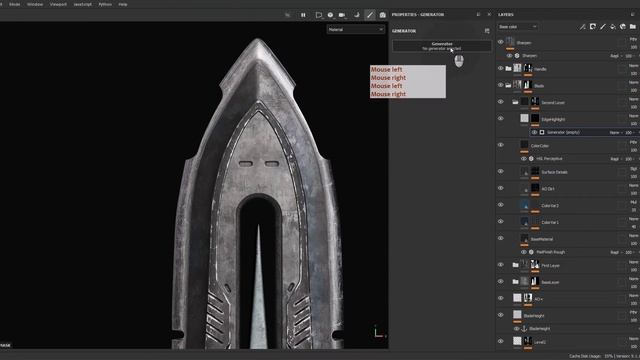This screenshot has width=640, height=360.
Task: Open the Python menu
Action: 105,4
